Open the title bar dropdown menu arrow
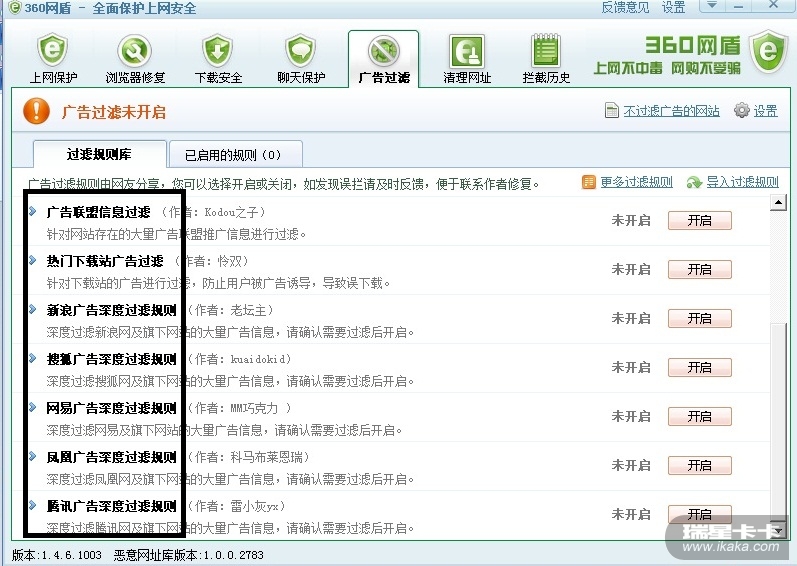The width and height of the screenshot is (797, 566). (x=712, y=5)
